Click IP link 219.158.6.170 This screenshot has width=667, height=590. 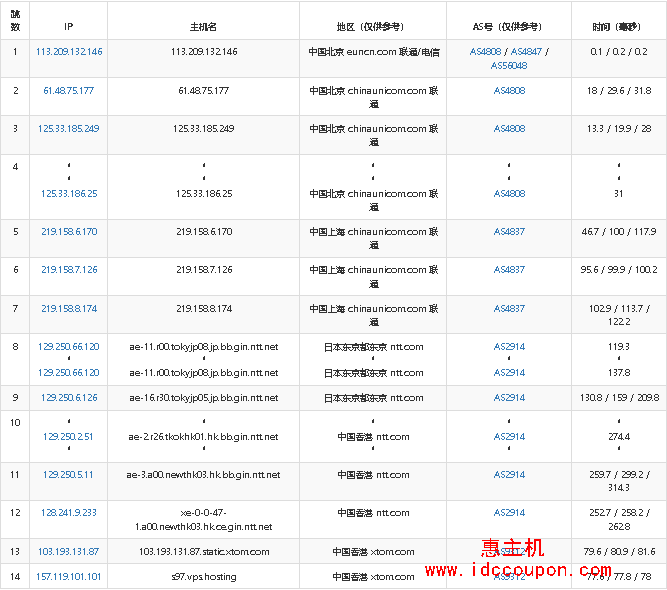tap(69, 231)
